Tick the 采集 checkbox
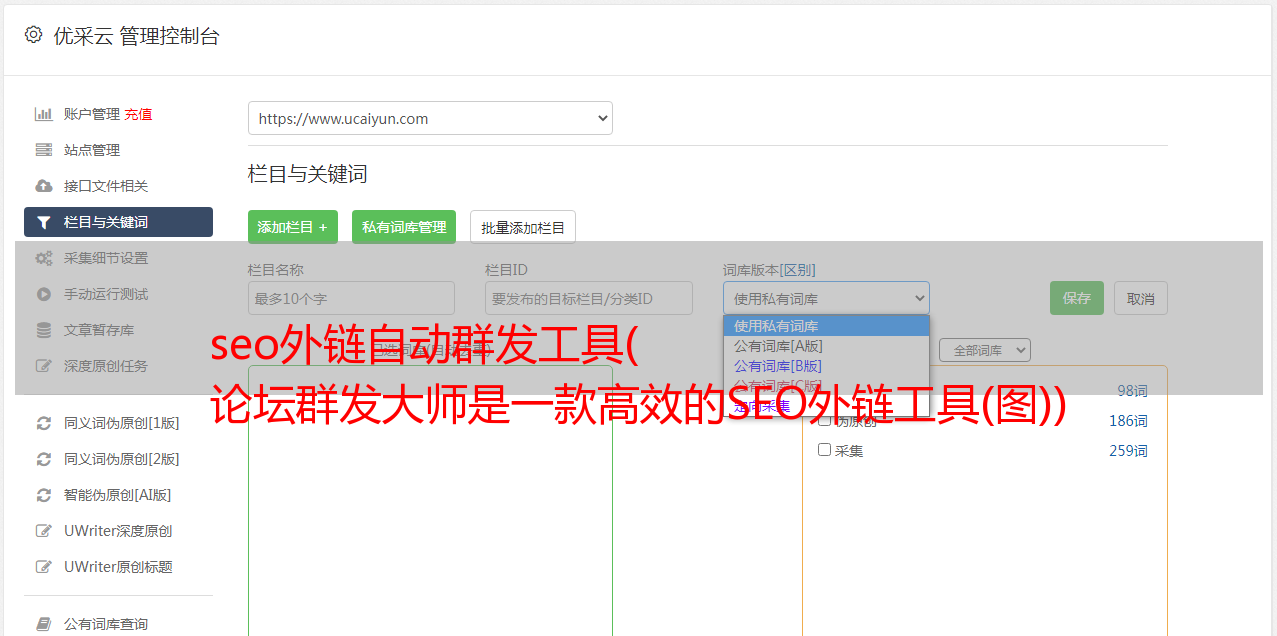 (x=825, y=450)
